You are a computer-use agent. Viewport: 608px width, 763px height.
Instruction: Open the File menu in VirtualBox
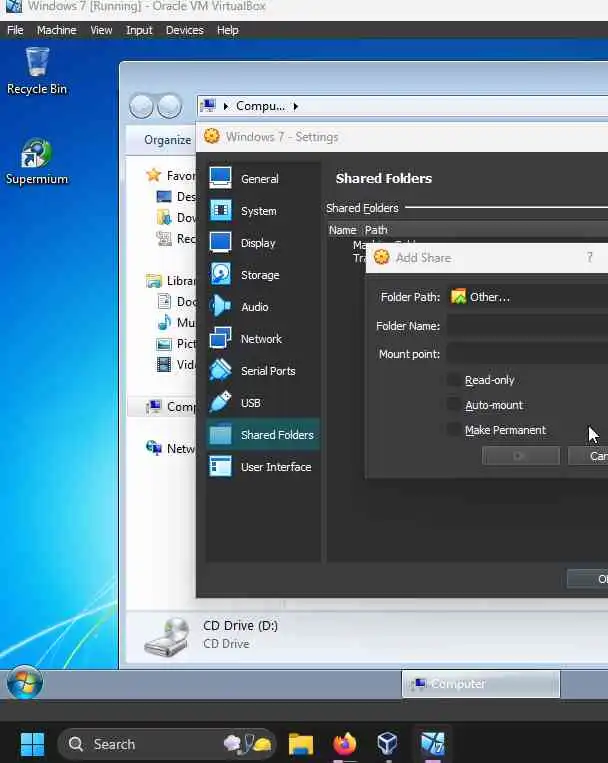click(x=15, y=30)
